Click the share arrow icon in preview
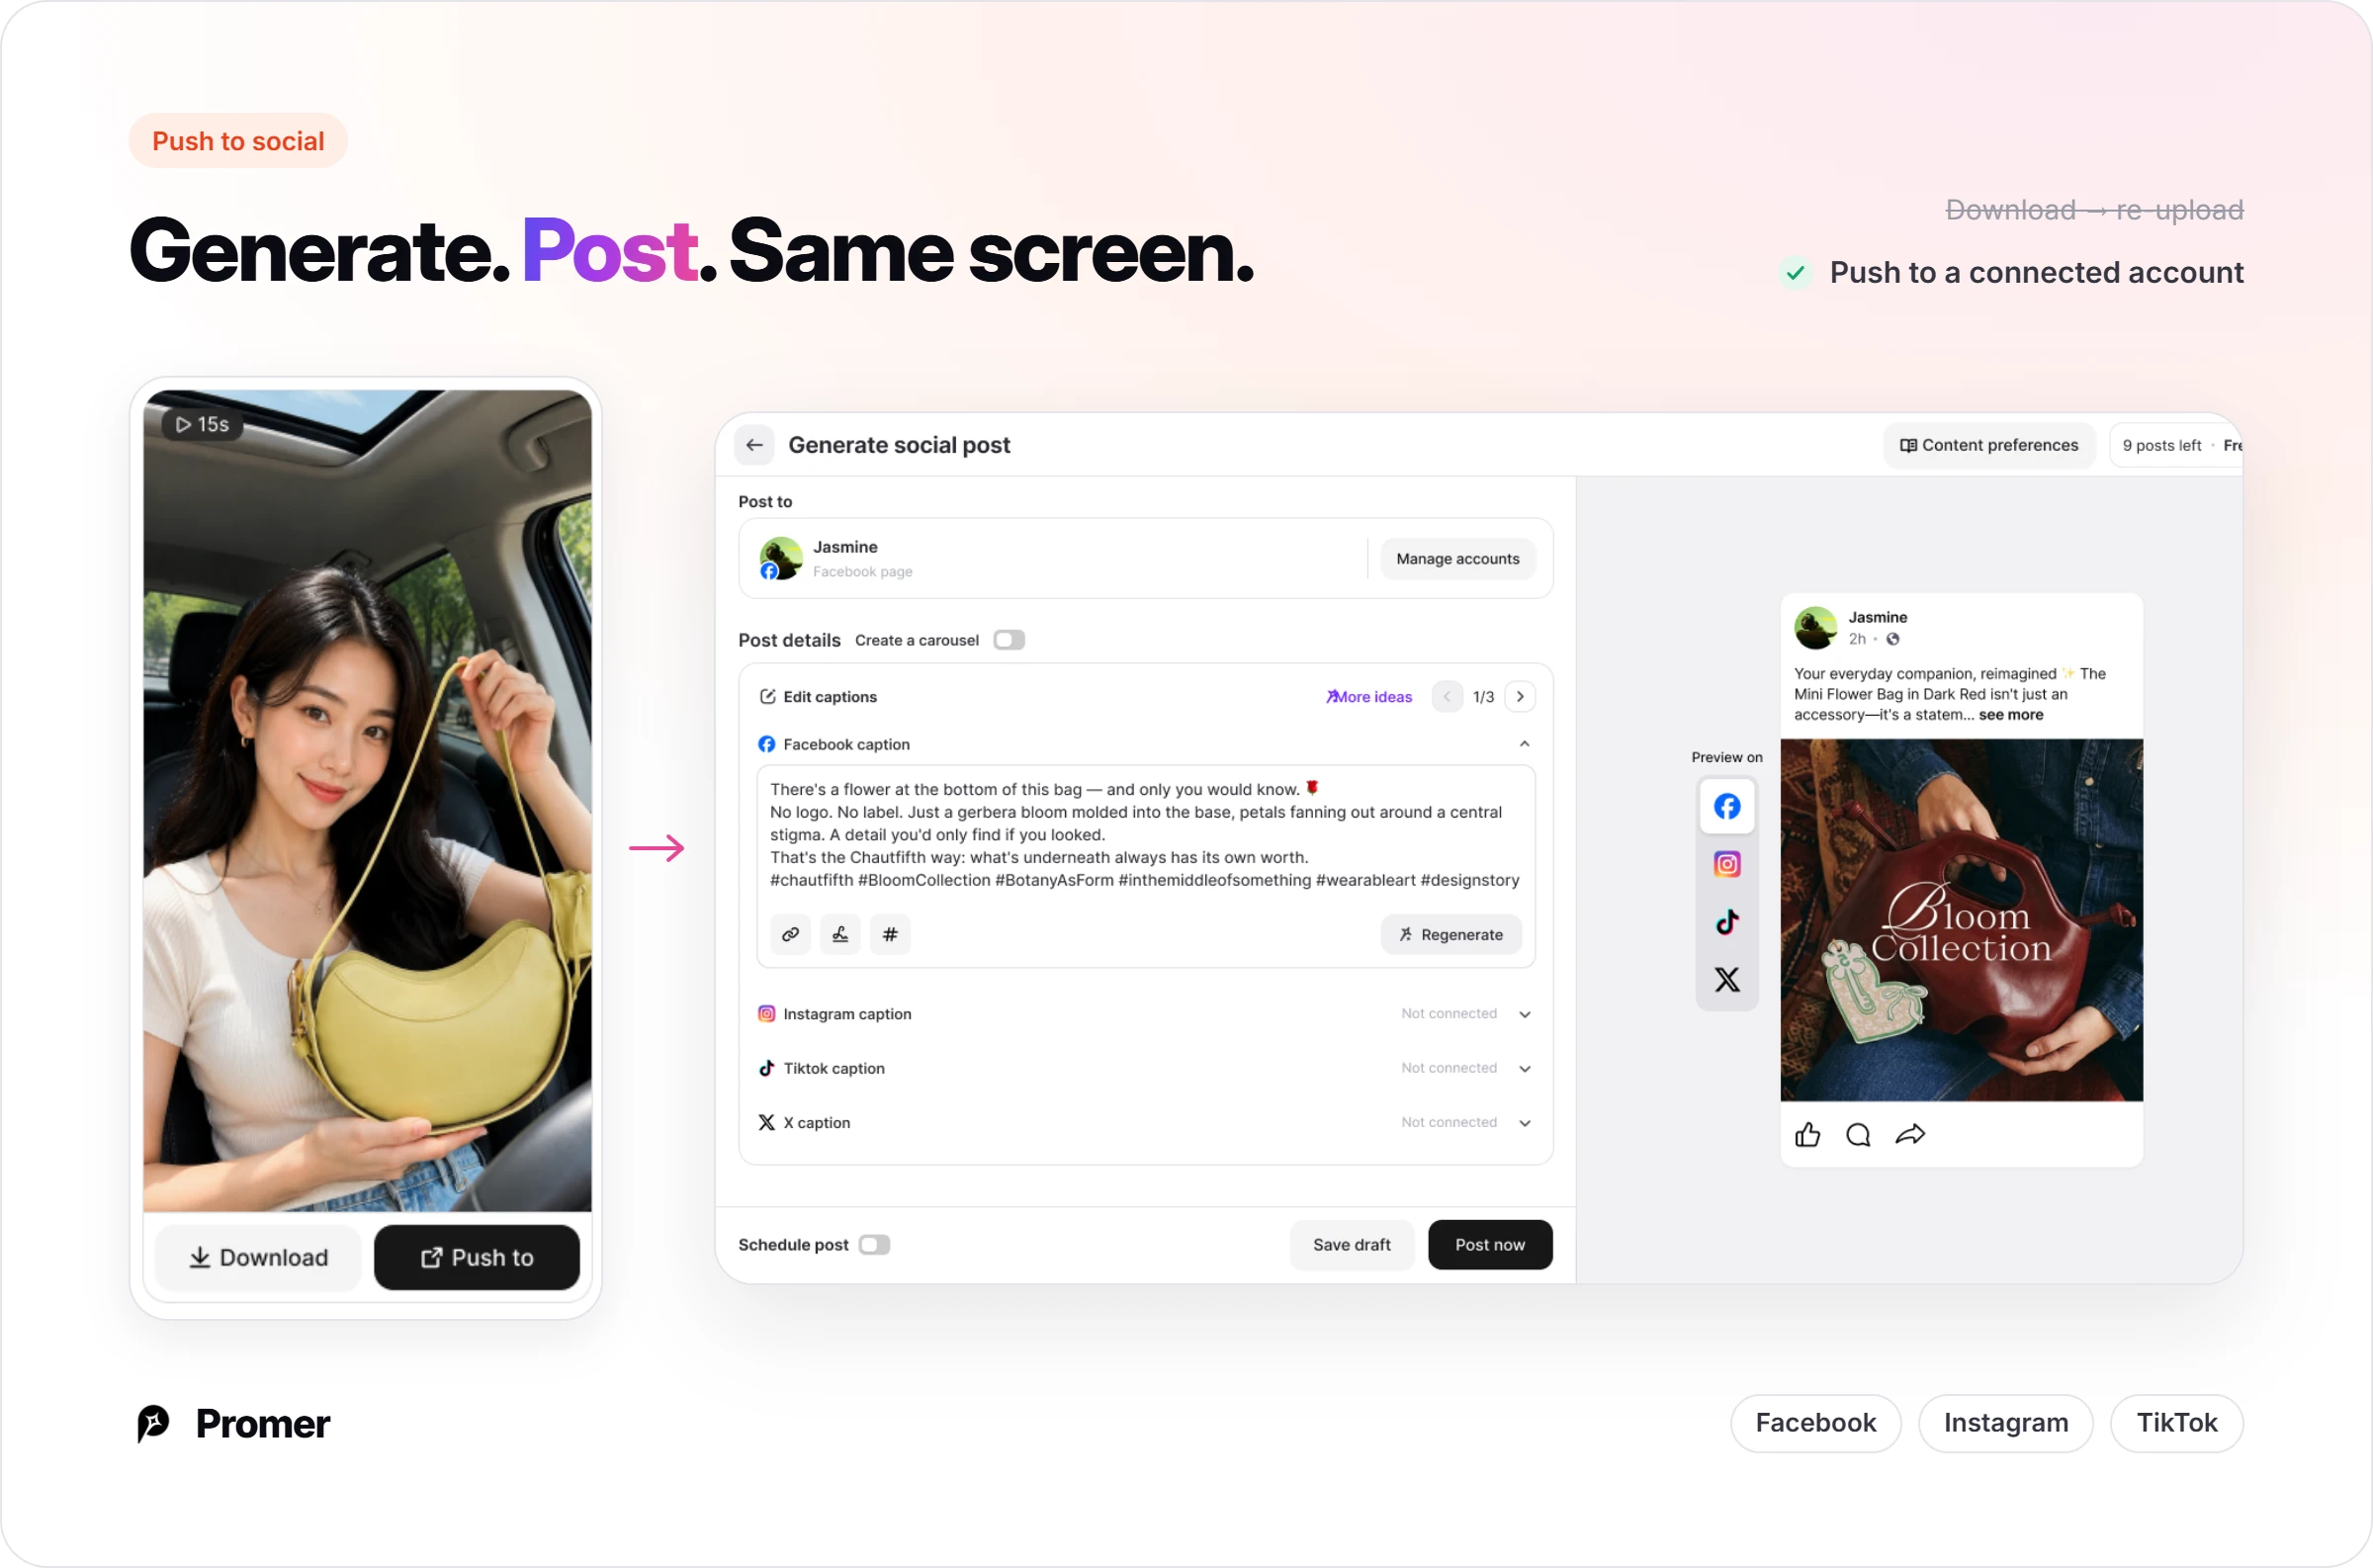The height and width of the screenshot is (1568, 2373). 1910,1134
